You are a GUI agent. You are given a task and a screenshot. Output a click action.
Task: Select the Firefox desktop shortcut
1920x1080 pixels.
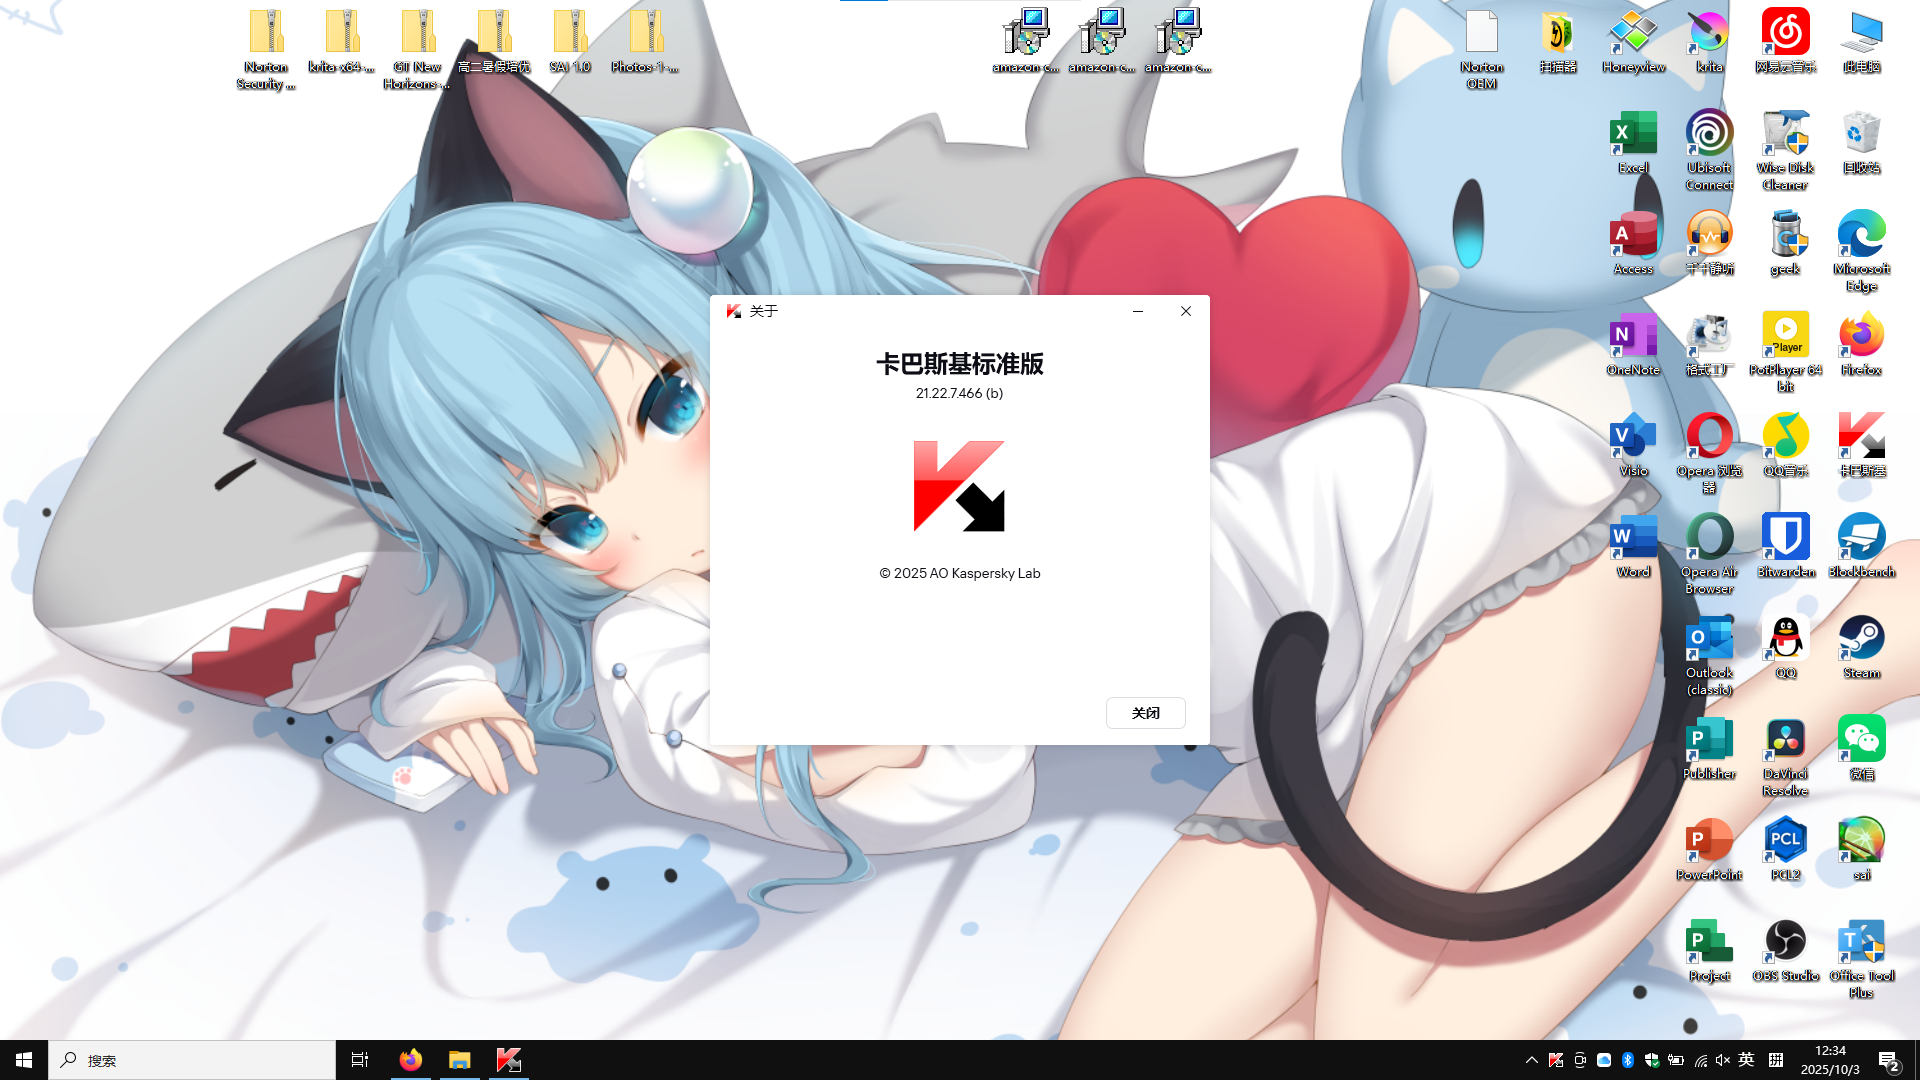tap(1861, 344)
